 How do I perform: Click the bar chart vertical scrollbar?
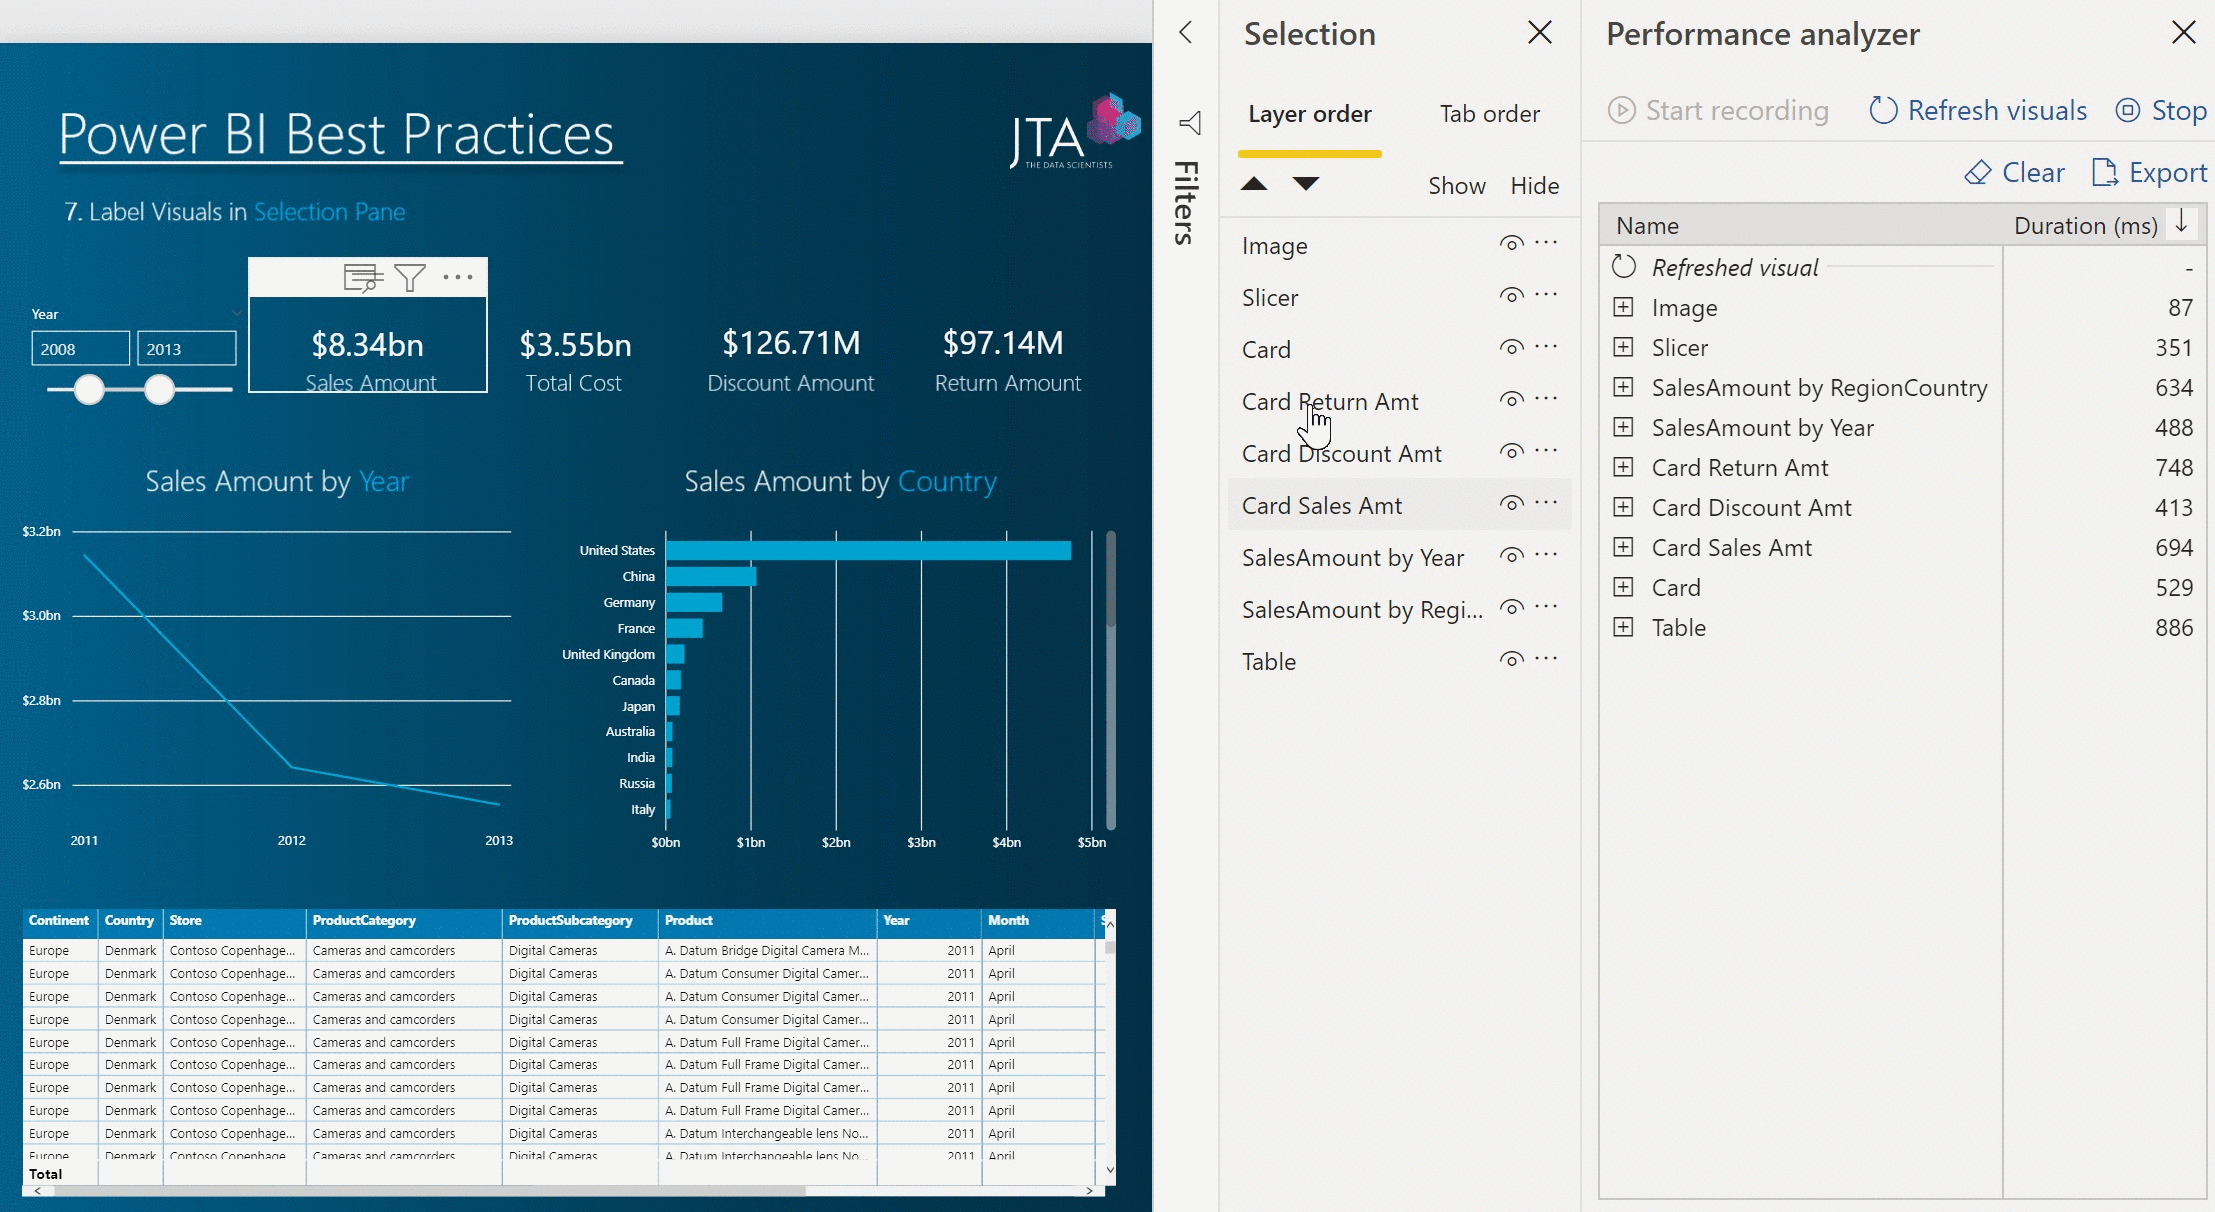pos(1111,680)
